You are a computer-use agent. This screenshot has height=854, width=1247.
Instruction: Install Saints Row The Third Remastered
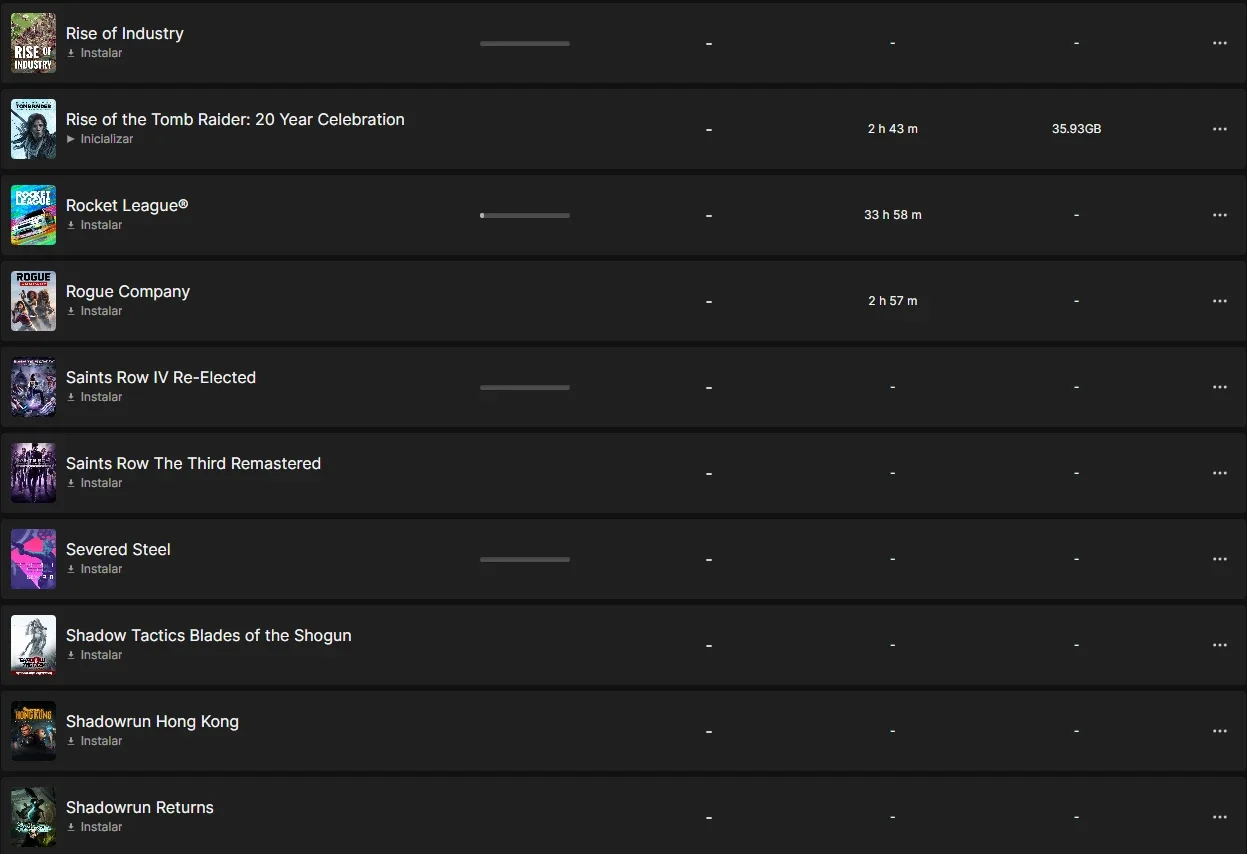click(95, 483)
